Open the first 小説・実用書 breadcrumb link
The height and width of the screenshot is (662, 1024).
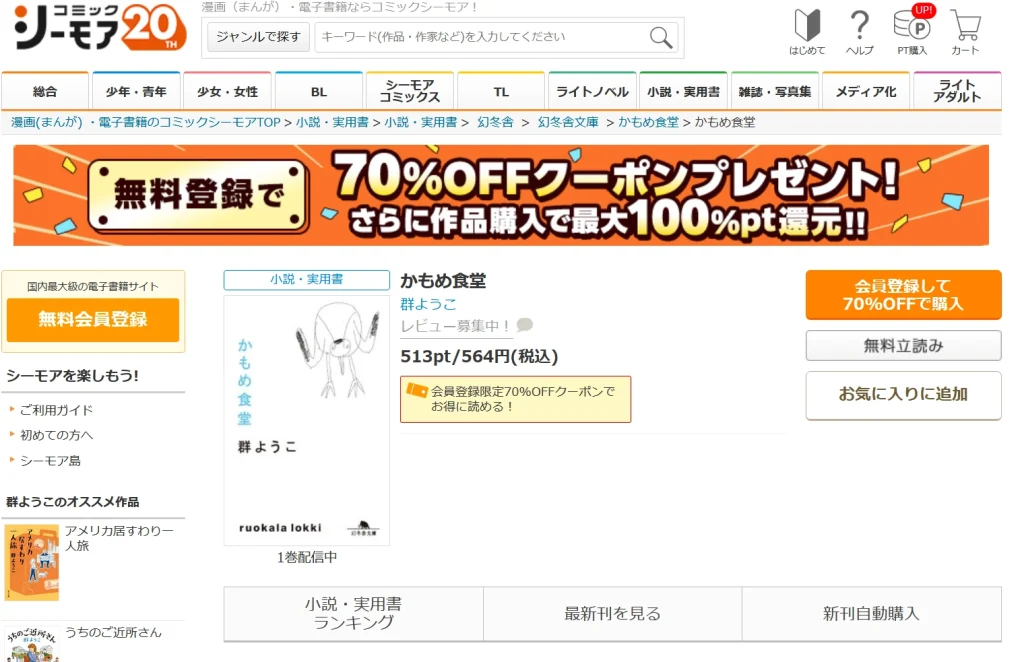(x=332, y=122)
